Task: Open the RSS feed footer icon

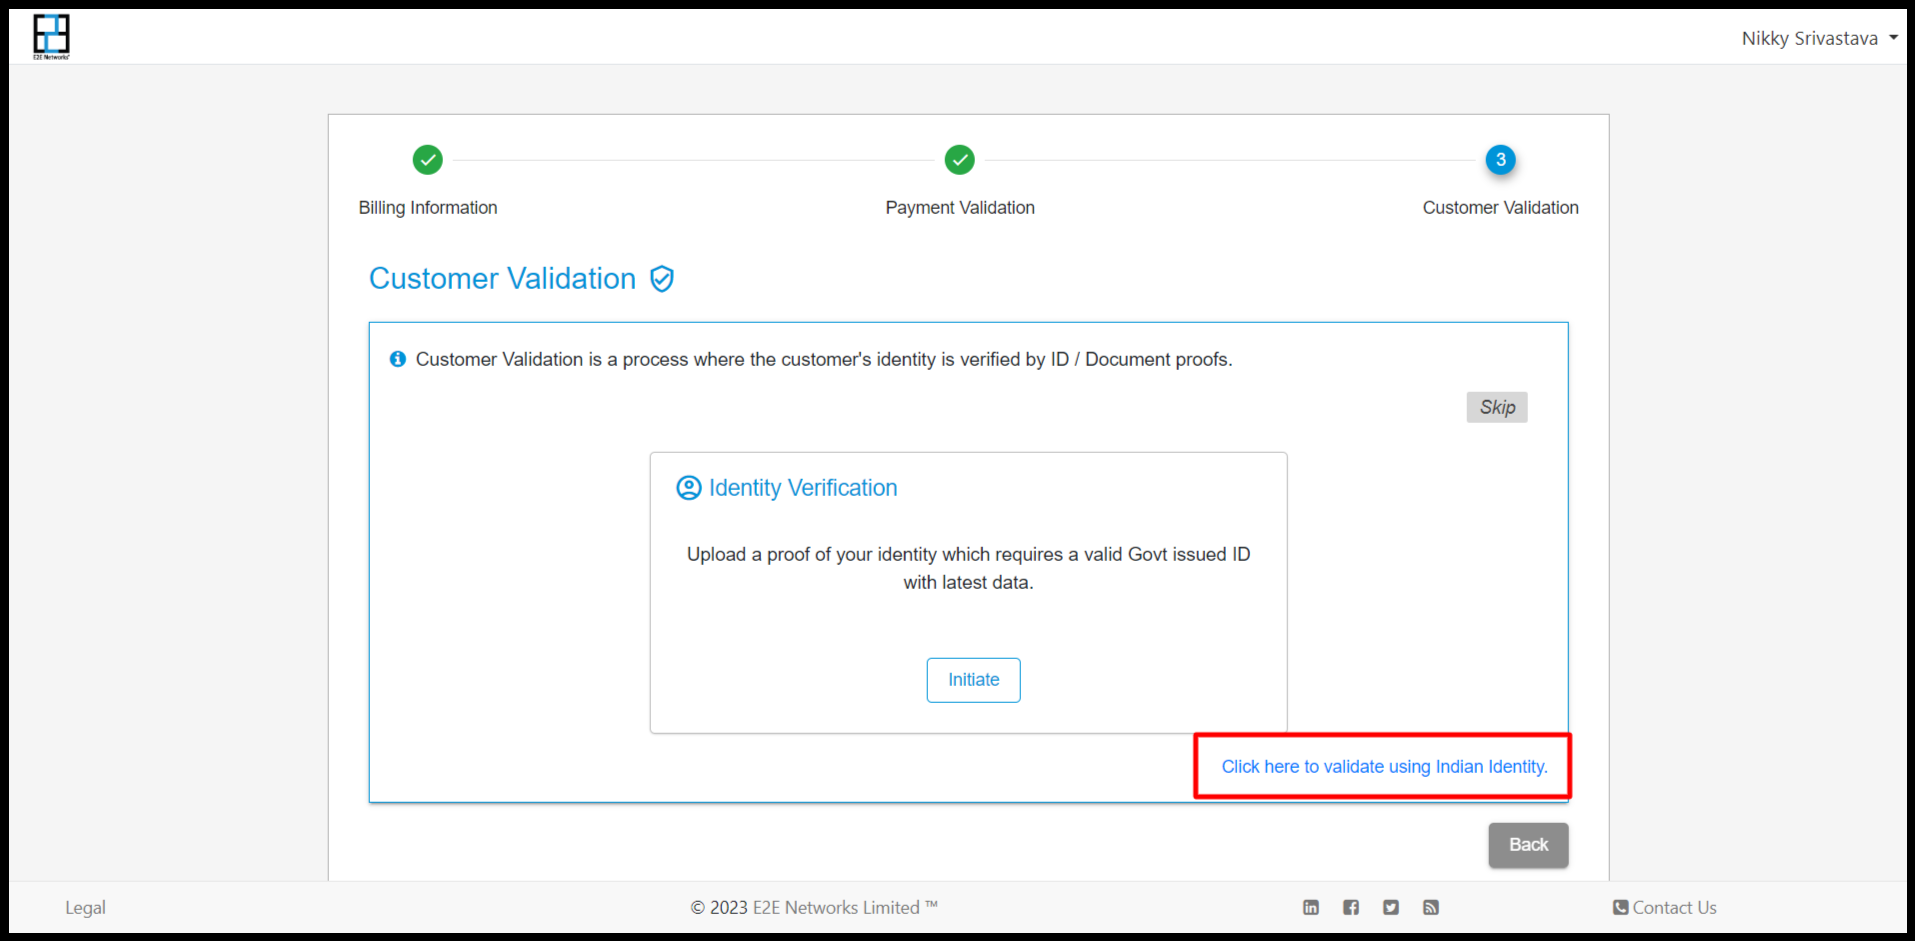Action: click(x=1431, y=907)
